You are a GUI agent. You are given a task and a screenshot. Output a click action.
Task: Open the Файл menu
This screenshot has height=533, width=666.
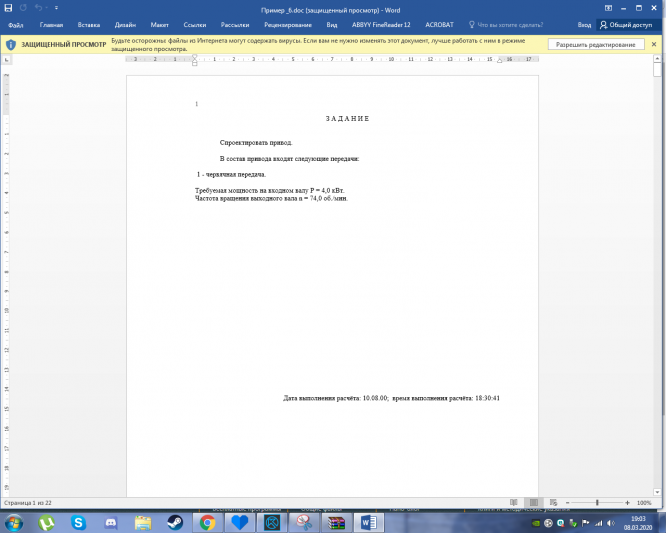coord(16,25)
